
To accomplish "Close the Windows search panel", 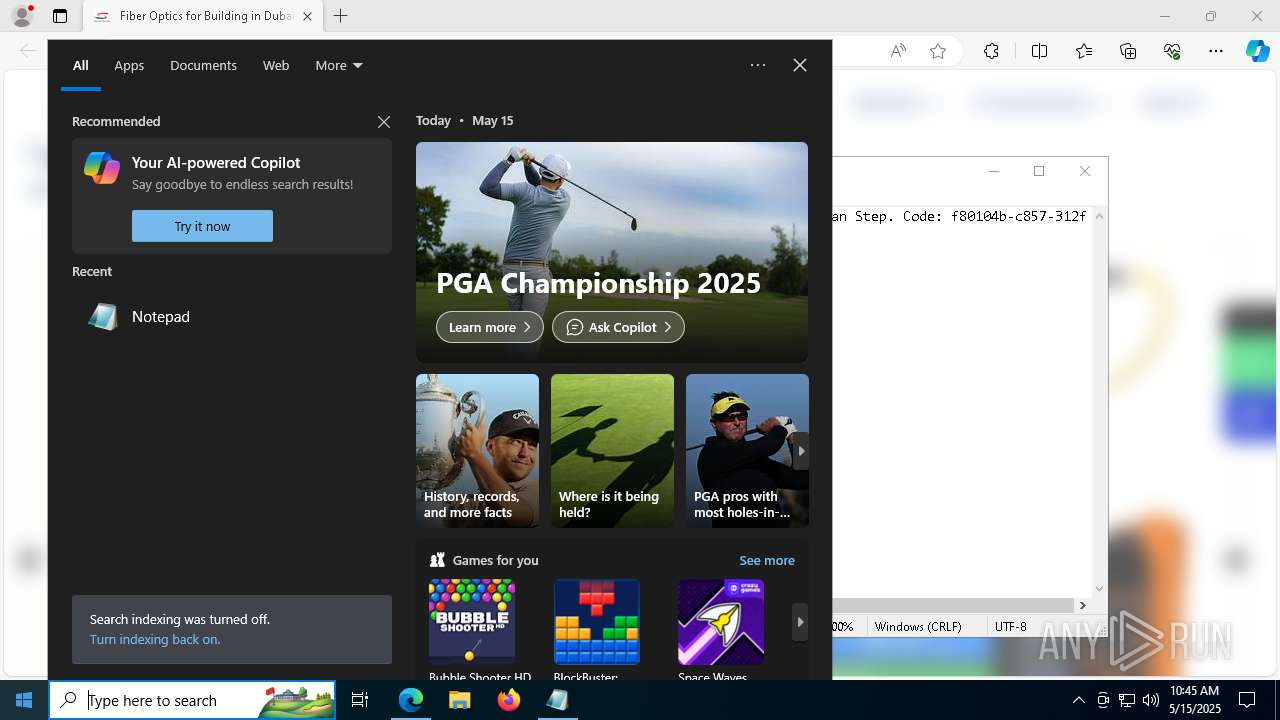I will coord(800,65).
